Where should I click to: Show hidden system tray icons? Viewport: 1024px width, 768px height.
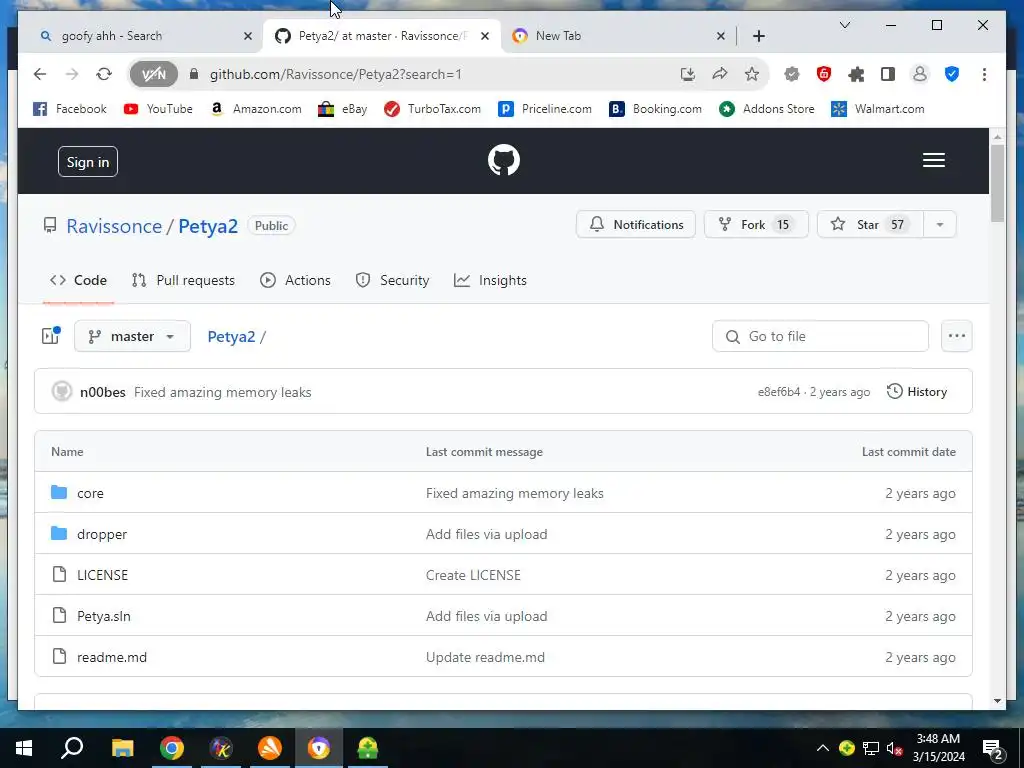point(822,748)
